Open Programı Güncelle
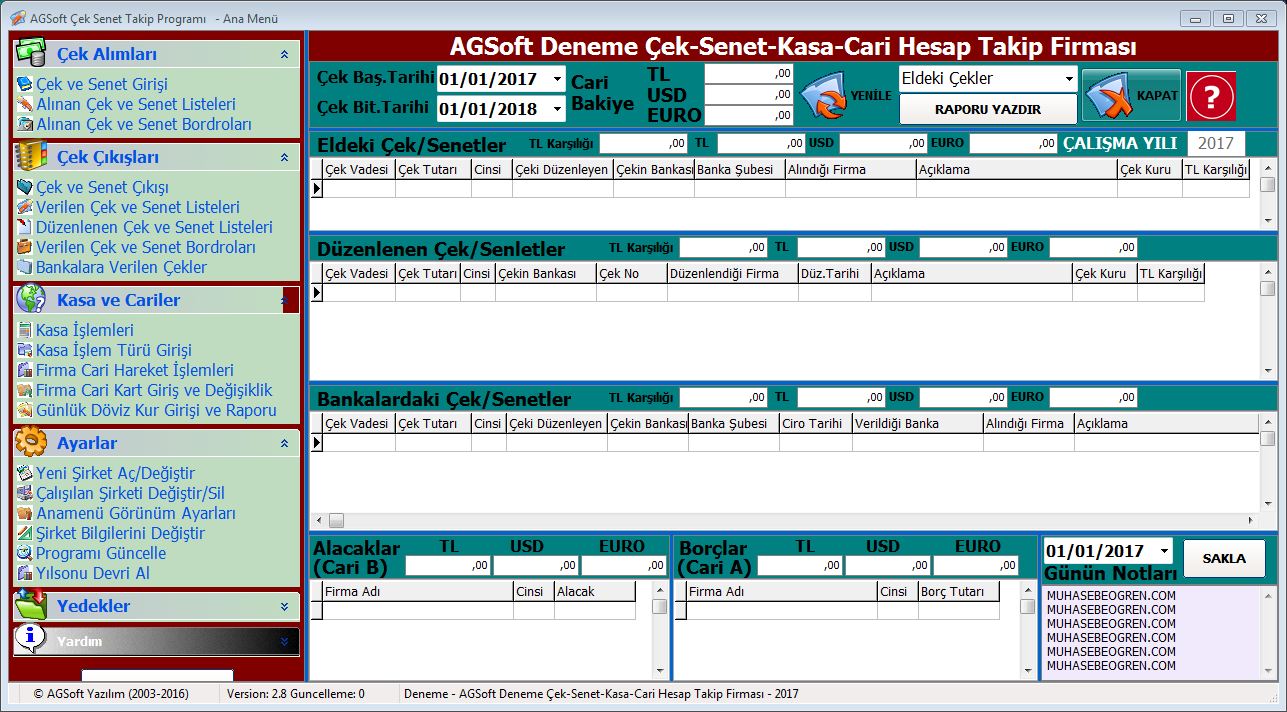Image resolution: width=1287 pixels, height=712 pixels. point(101,554)
